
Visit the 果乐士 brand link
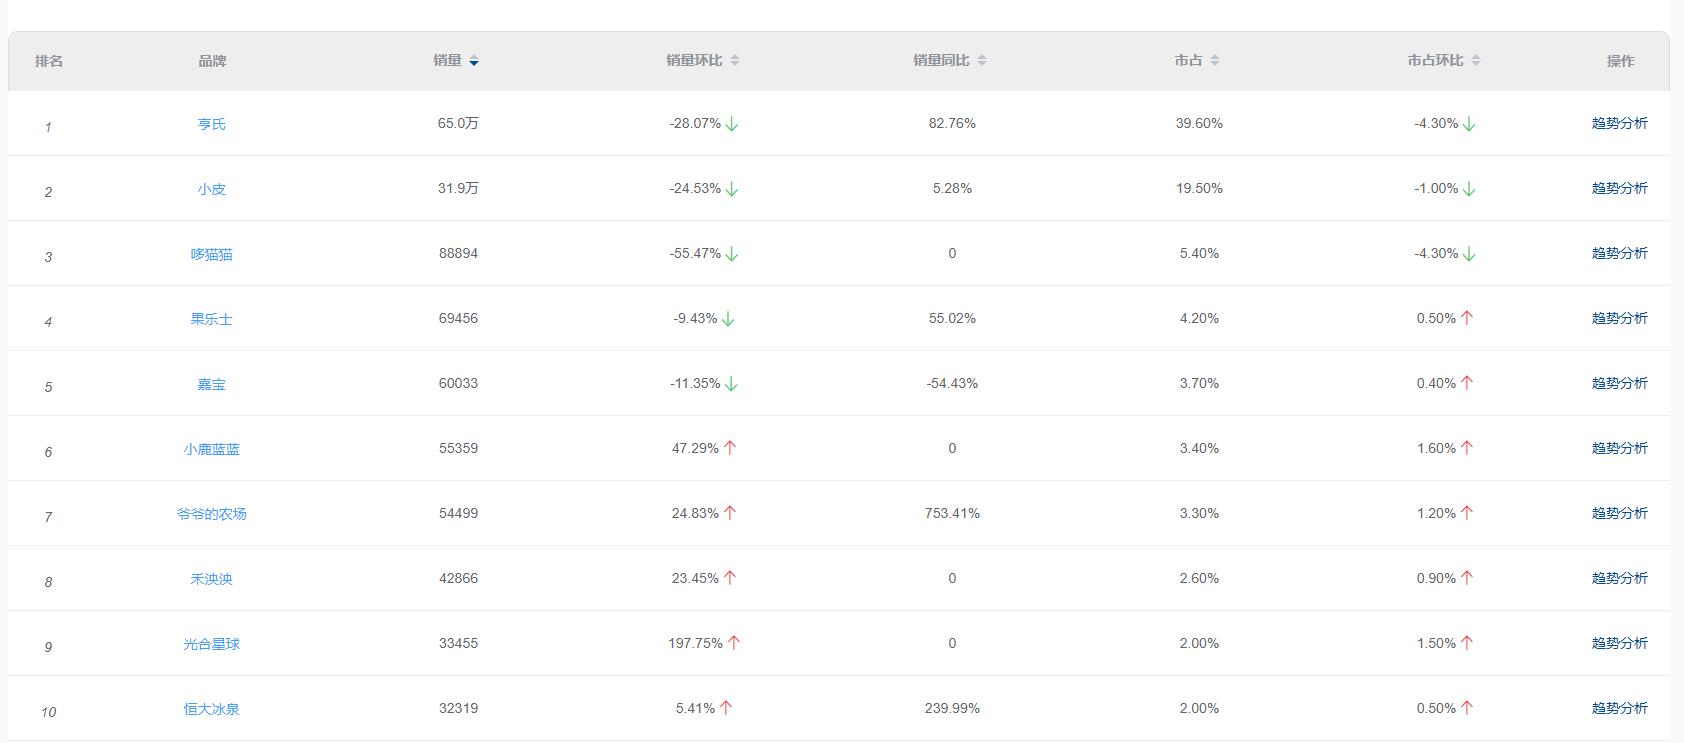(212, 319)
